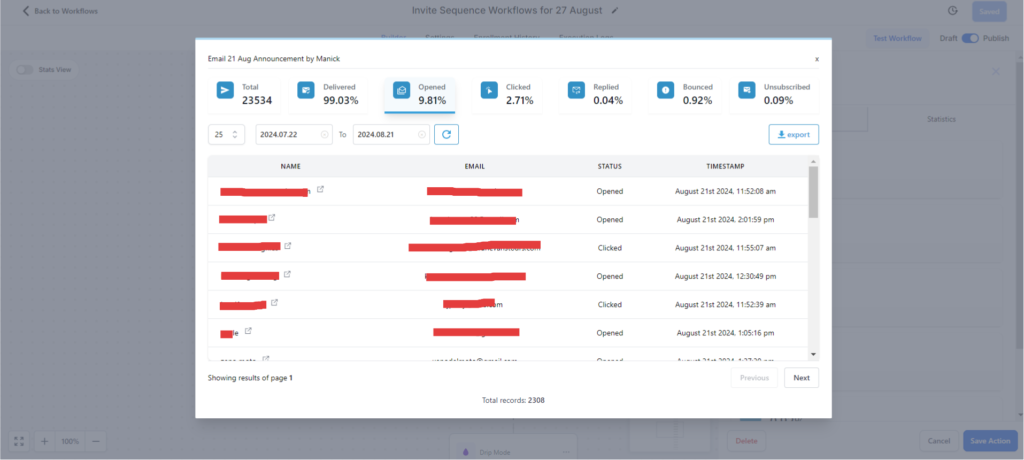Select the Replied 0.04% stat card
This screenshot has height=460, width=1024.
pos(595,95)
